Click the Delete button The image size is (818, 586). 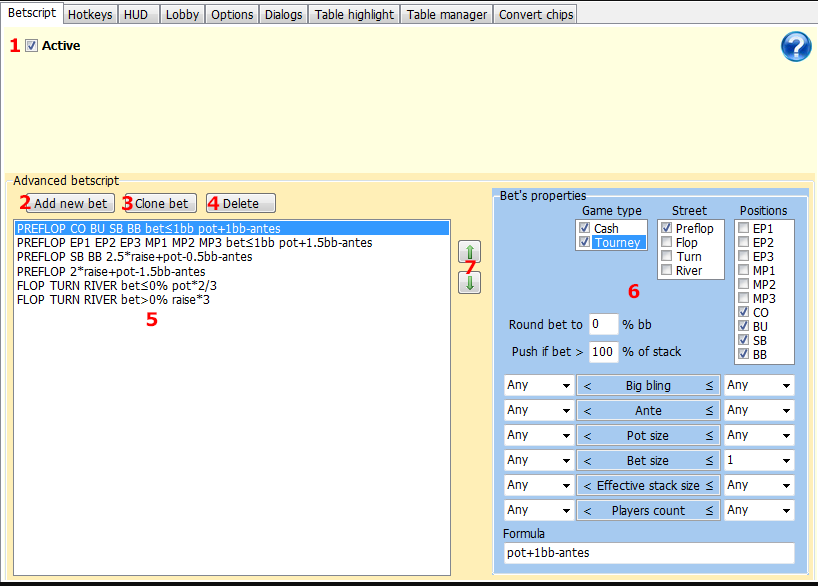pyautogui.click(x=240, y=203)
